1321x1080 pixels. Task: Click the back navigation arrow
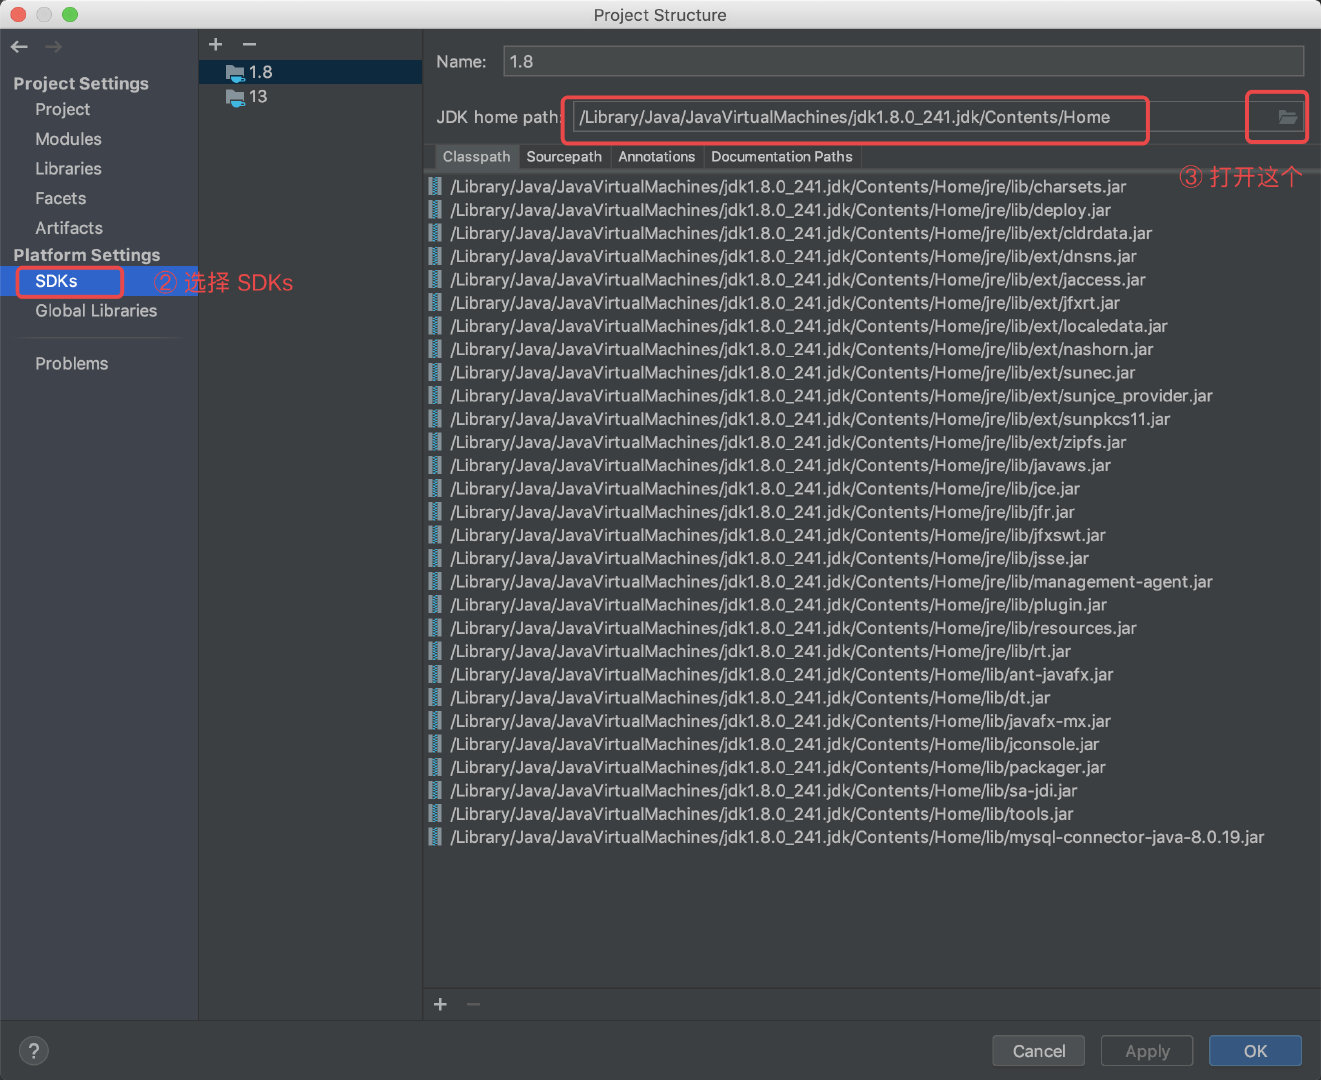pos(19,46)
